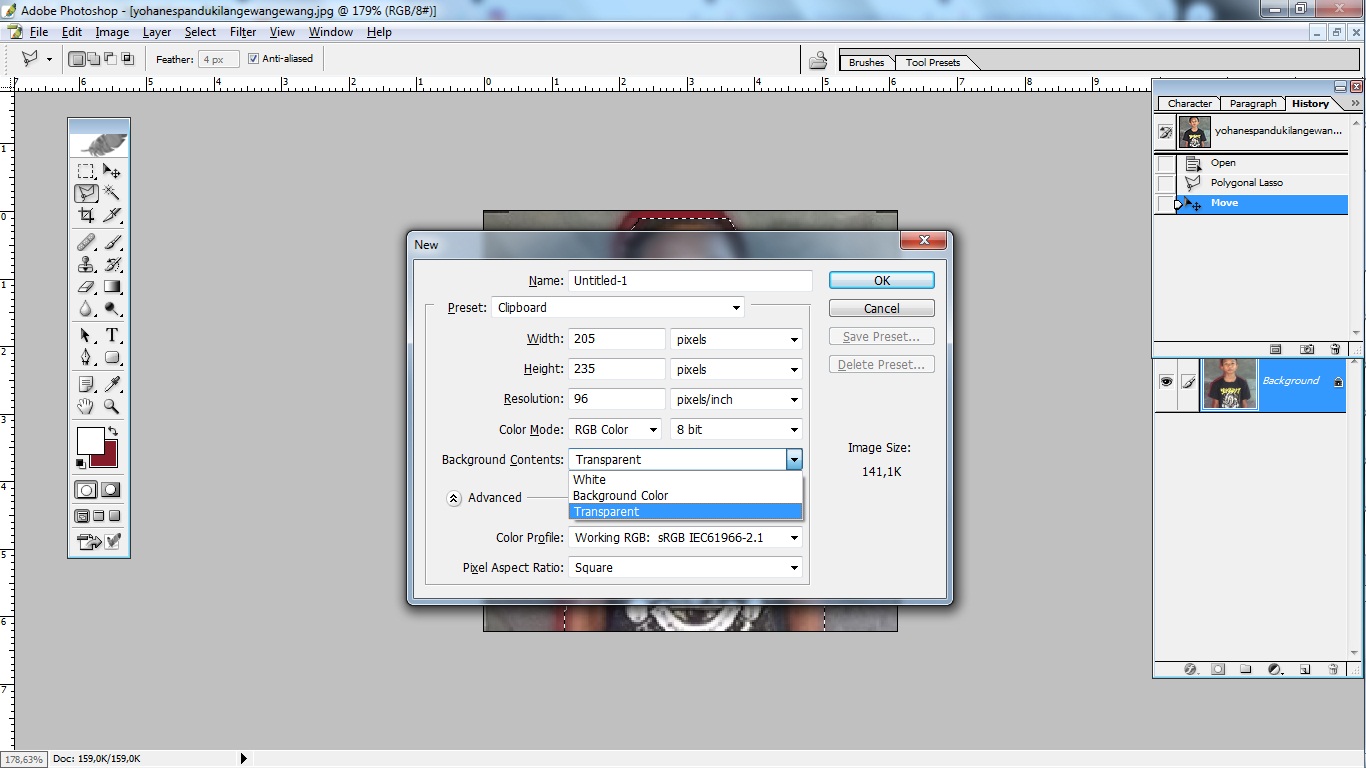
Task: Select the Polygonal Lasso tool in toolbox
Action: click(86, 193)
